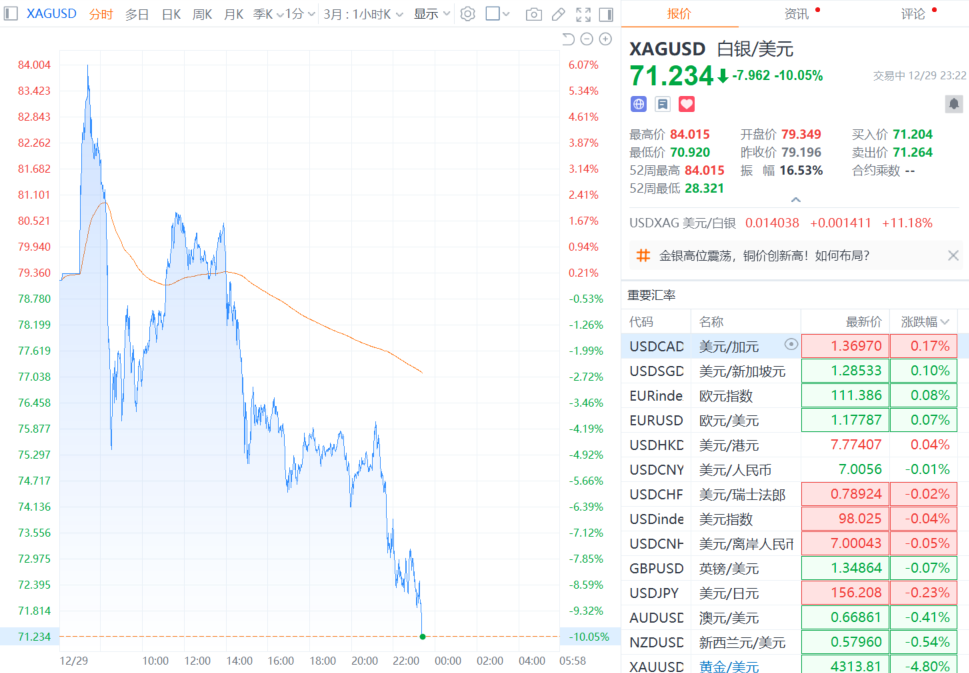Toggle the red heart favorite icon

687,104
